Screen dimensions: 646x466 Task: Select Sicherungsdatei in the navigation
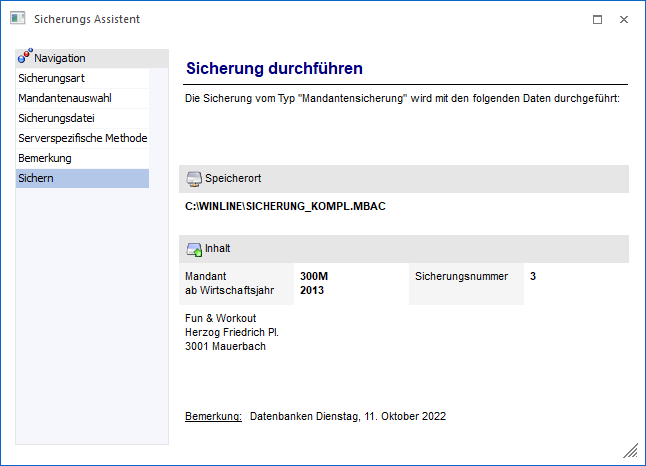pyautogui.click(x=56, y=118)
